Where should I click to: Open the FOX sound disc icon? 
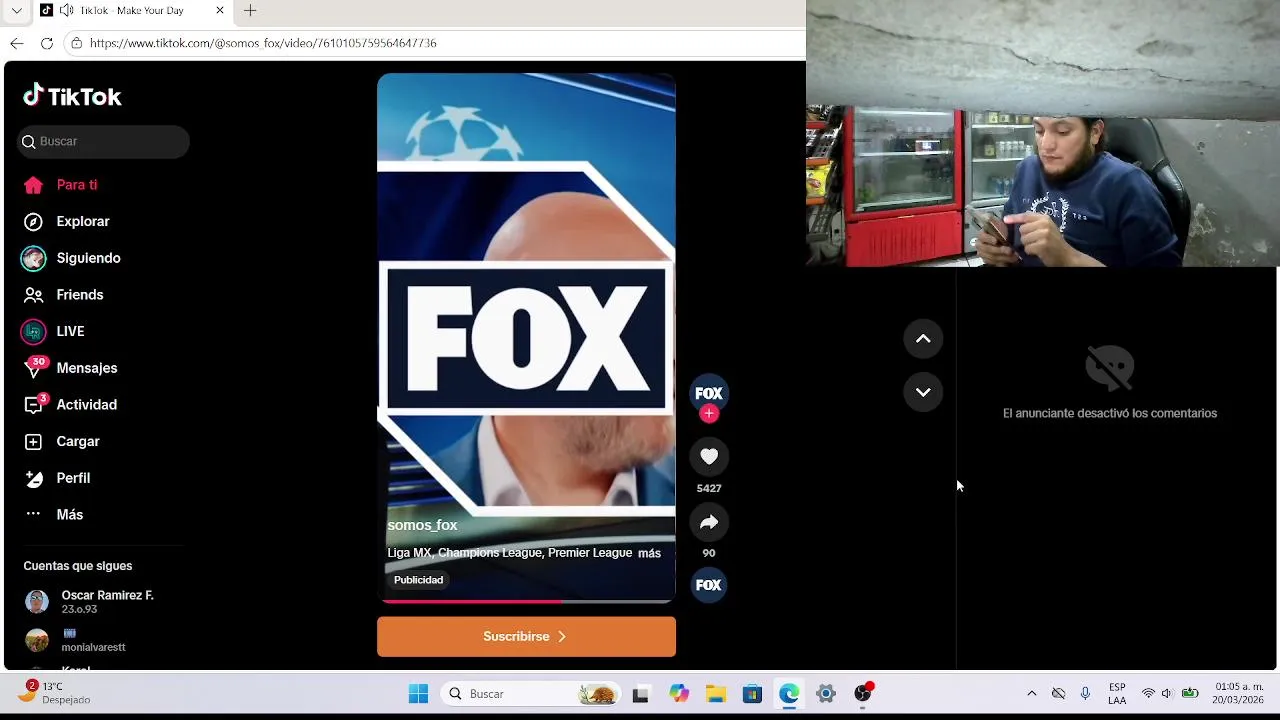tap(709, 585)
